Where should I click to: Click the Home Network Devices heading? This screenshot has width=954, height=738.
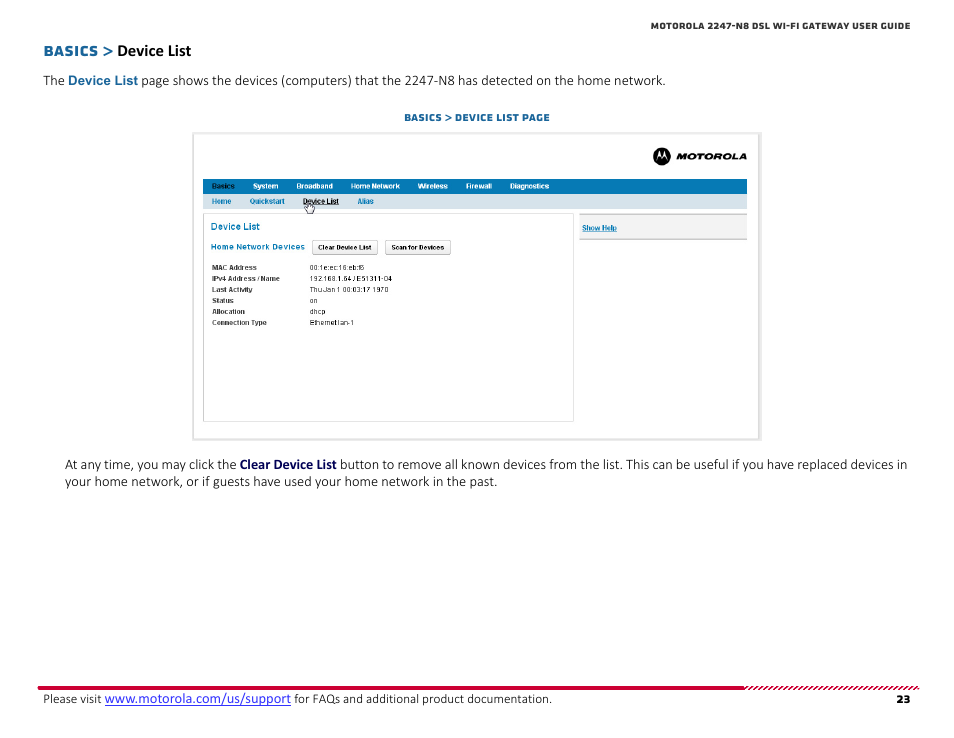(257, 247)
